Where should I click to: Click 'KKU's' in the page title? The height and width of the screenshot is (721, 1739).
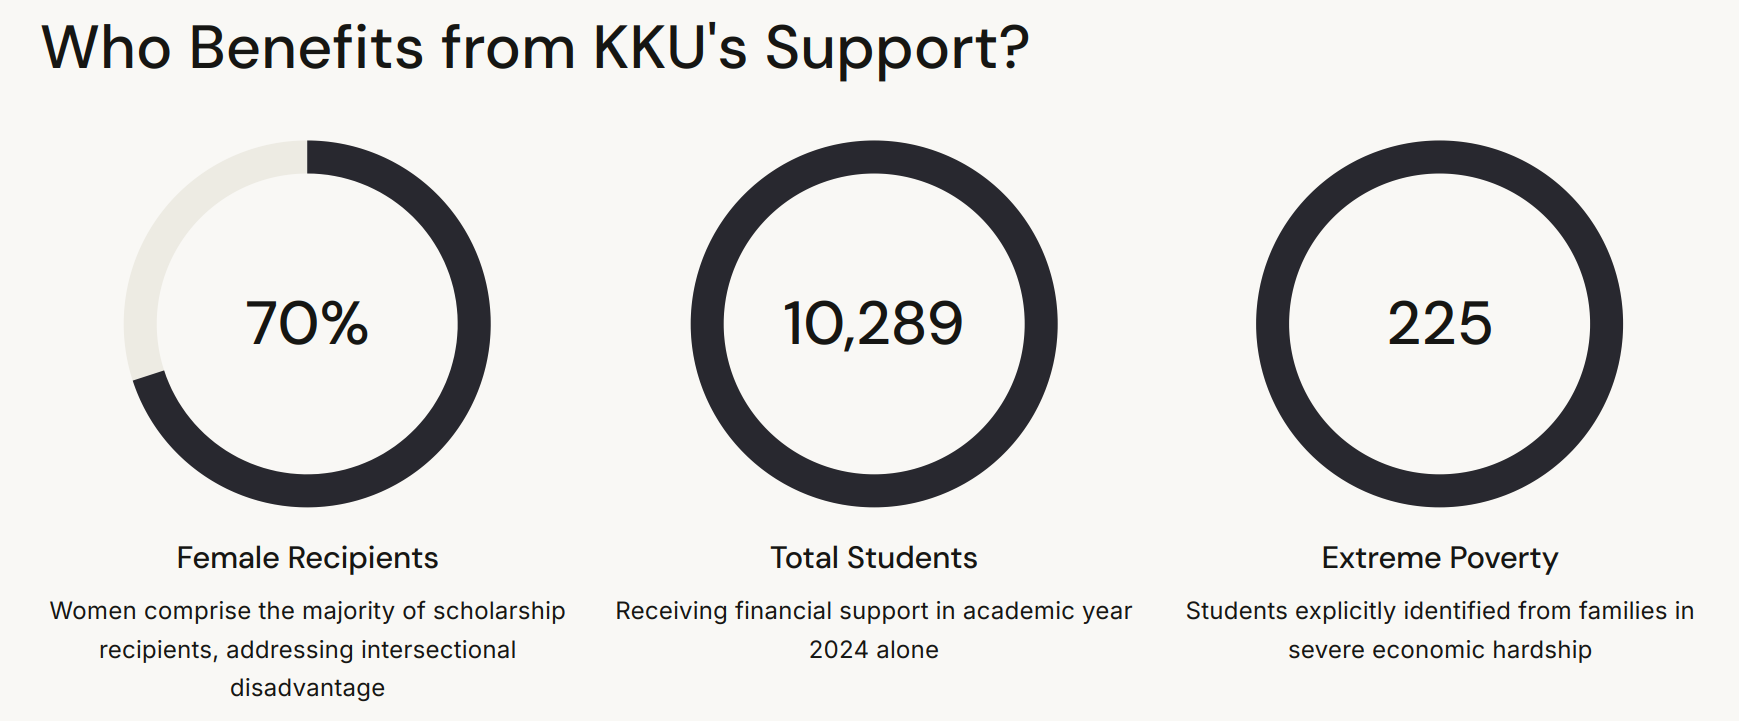pos(669,47)
